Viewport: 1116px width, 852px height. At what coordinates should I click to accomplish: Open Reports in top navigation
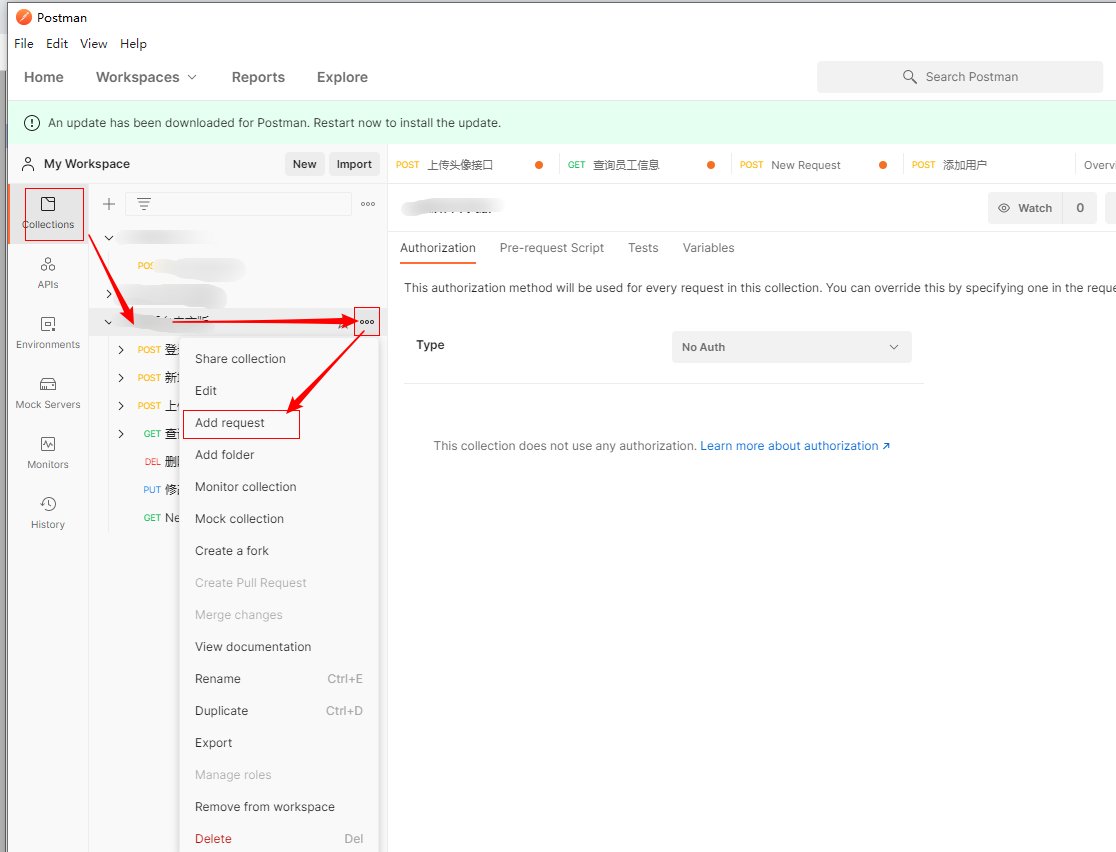pyautogui.click(x=258, y=77)
